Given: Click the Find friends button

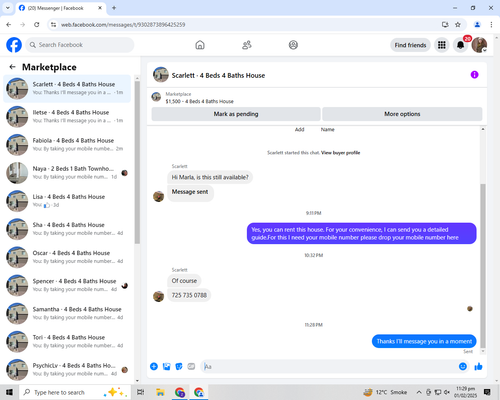Looking at the screenshot, I should [x=410, y=45].
